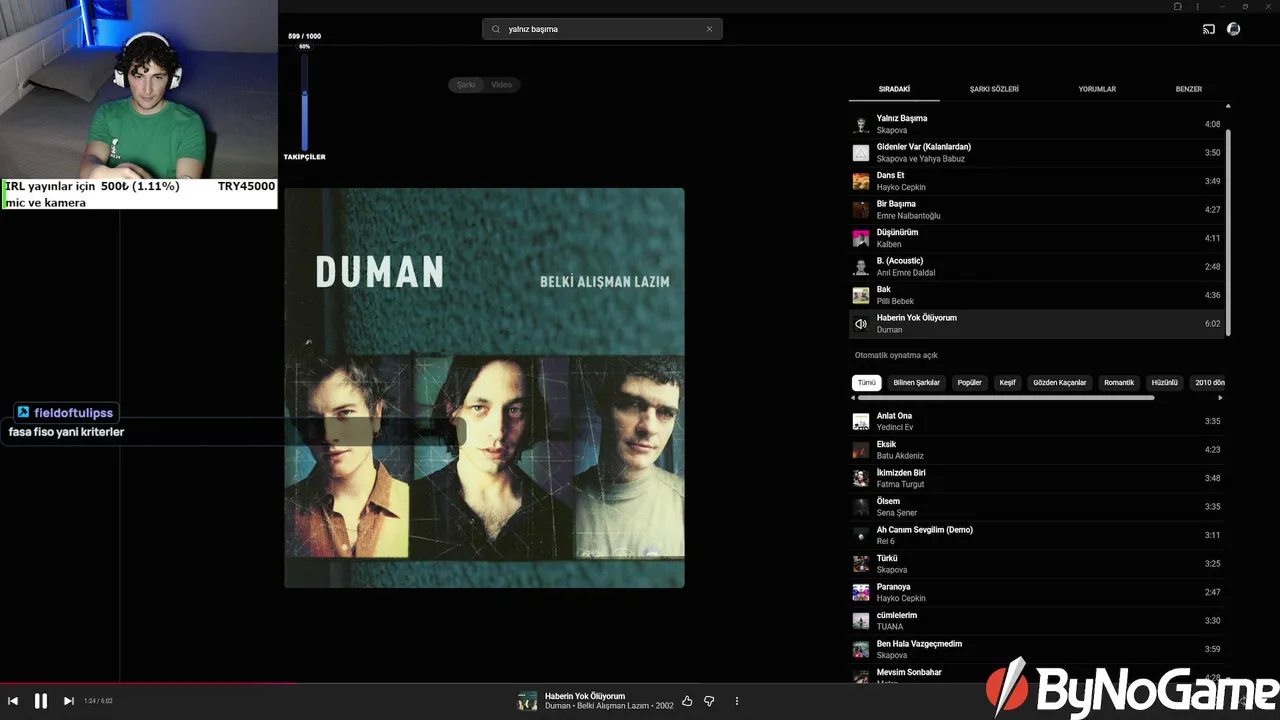Open the Batu Akdeniz artist link
This screenshot has height=720, width=1280.
[900, 456]
